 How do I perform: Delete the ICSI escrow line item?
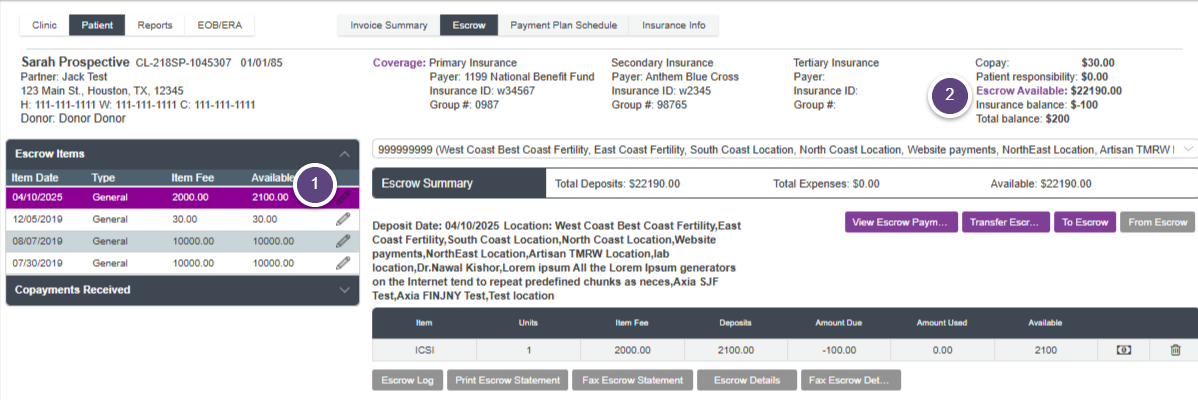point(1175,350)
